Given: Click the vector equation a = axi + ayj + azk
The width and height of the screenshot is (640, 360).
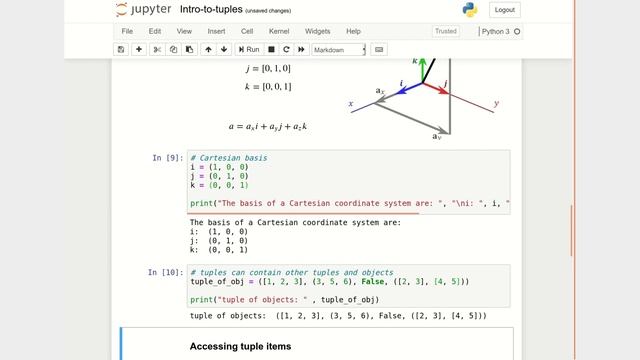Looking at the screenshot, I should [x=268, y=127].
